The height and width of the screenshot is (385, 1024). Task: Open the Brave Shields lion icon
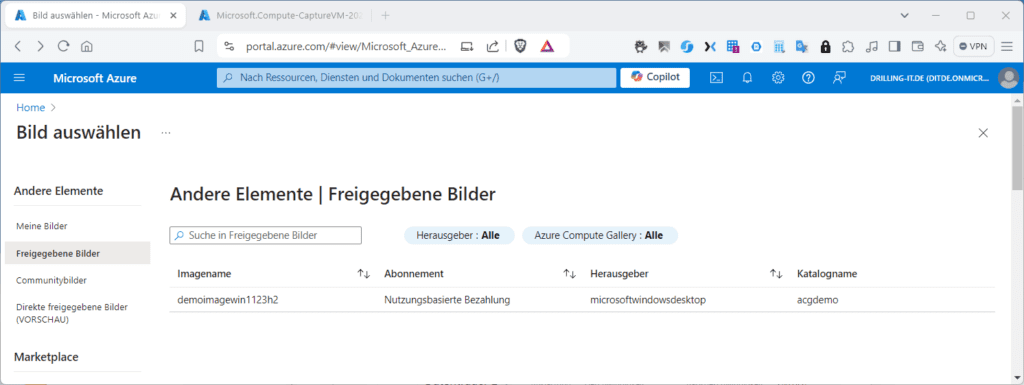(520, 46)
